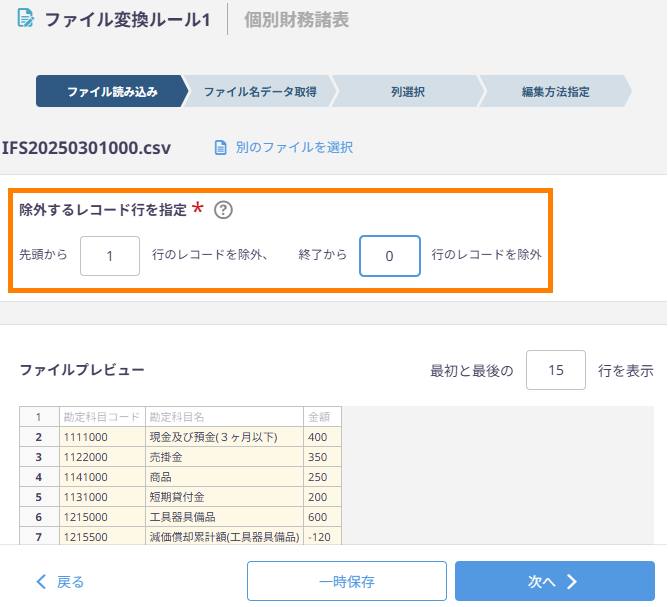Click cell 1141000
The image size is (668, 607).
tap(102, 477)
